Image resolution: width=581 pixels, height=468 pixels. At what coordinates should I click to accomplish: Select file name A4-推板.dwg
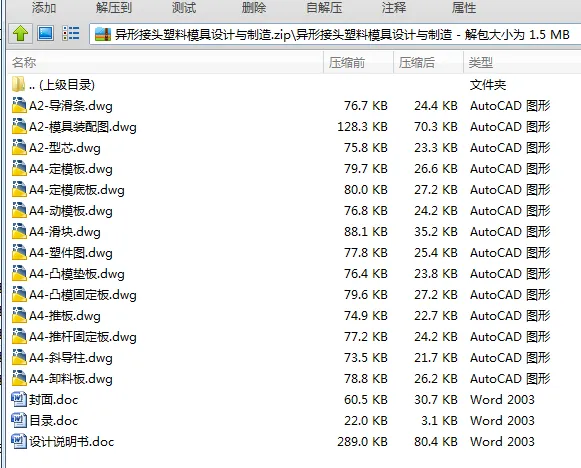[x=65, y=316]
